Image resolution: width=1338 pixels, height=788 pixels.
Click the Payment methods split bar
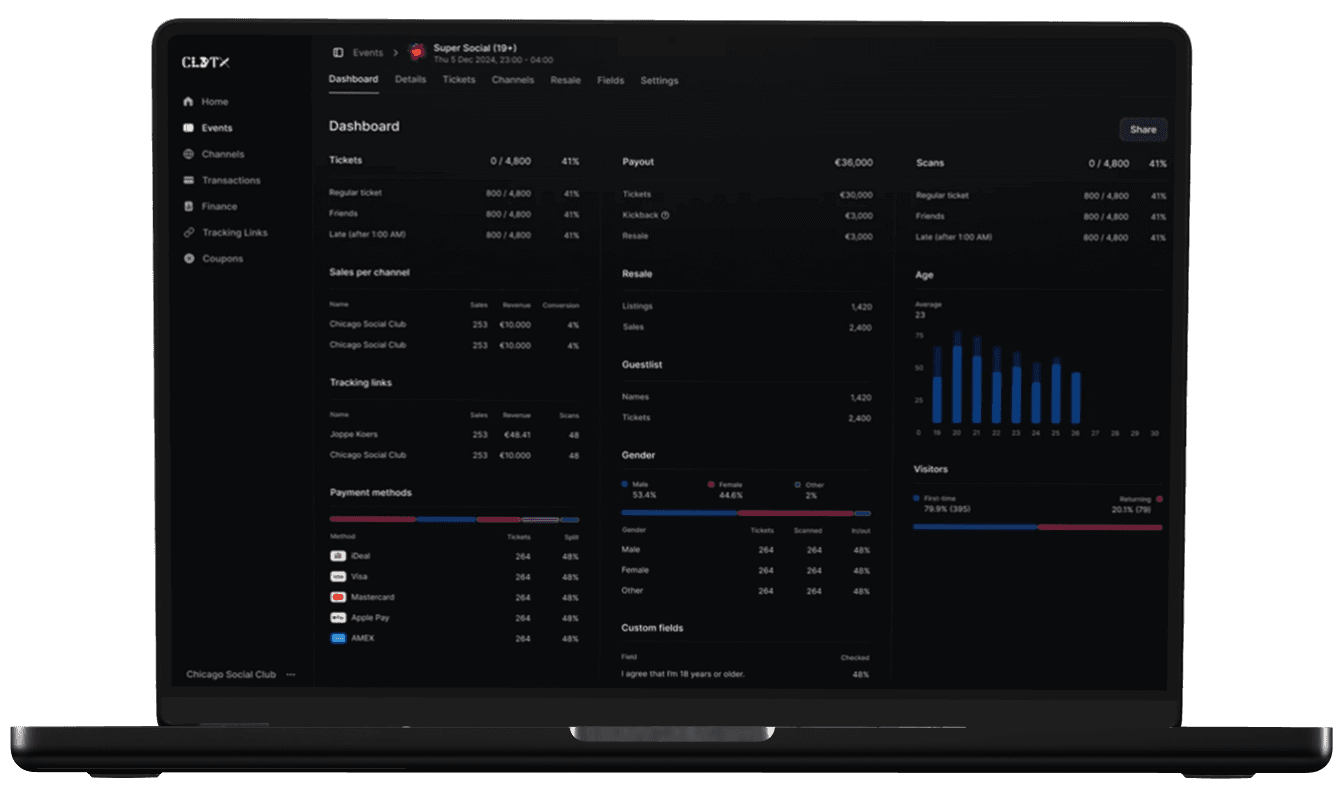pyautogui.click(x=453, y=518)
